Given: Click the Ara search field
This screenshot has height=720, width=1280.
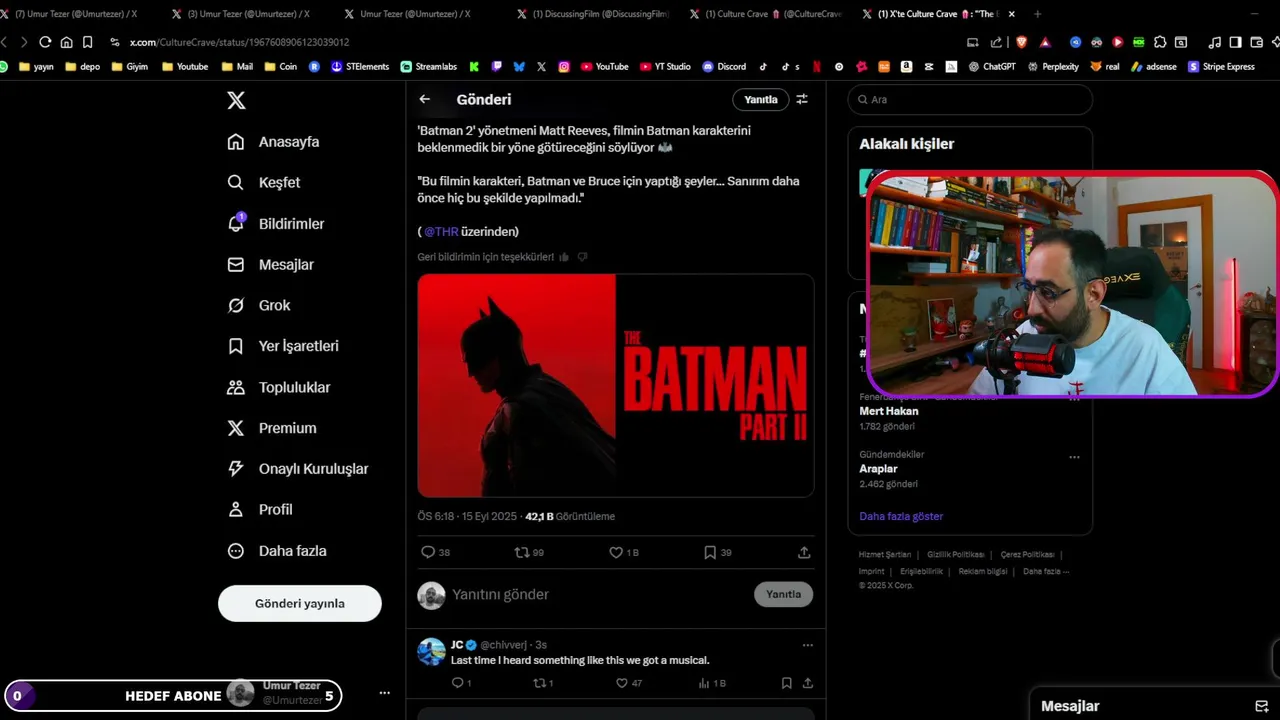Looking at the screenshot, I should 970,99.
